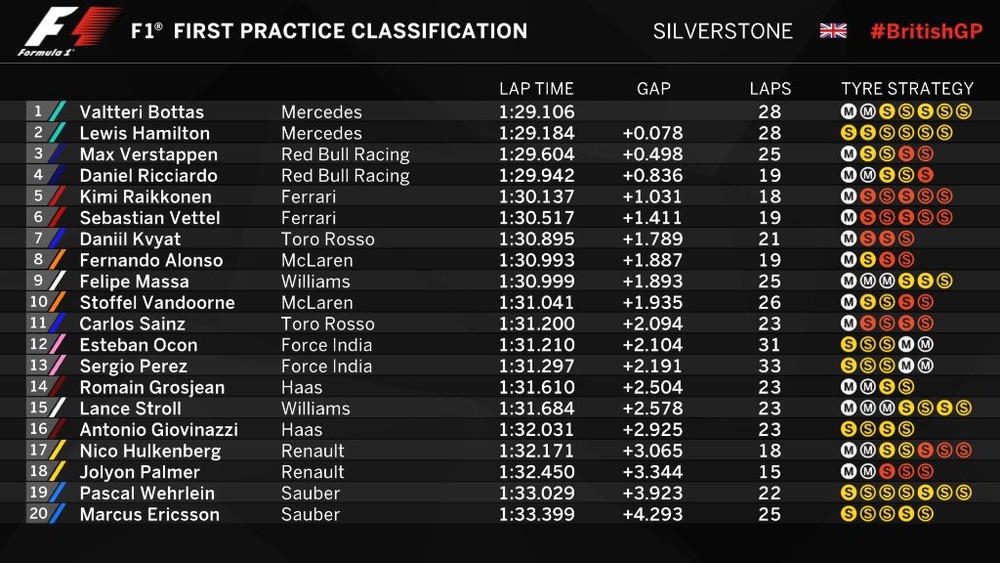Screen dimensions: 1000x563
Task: Open the #BritishGP hashtag
Action: tap(926, 31)
